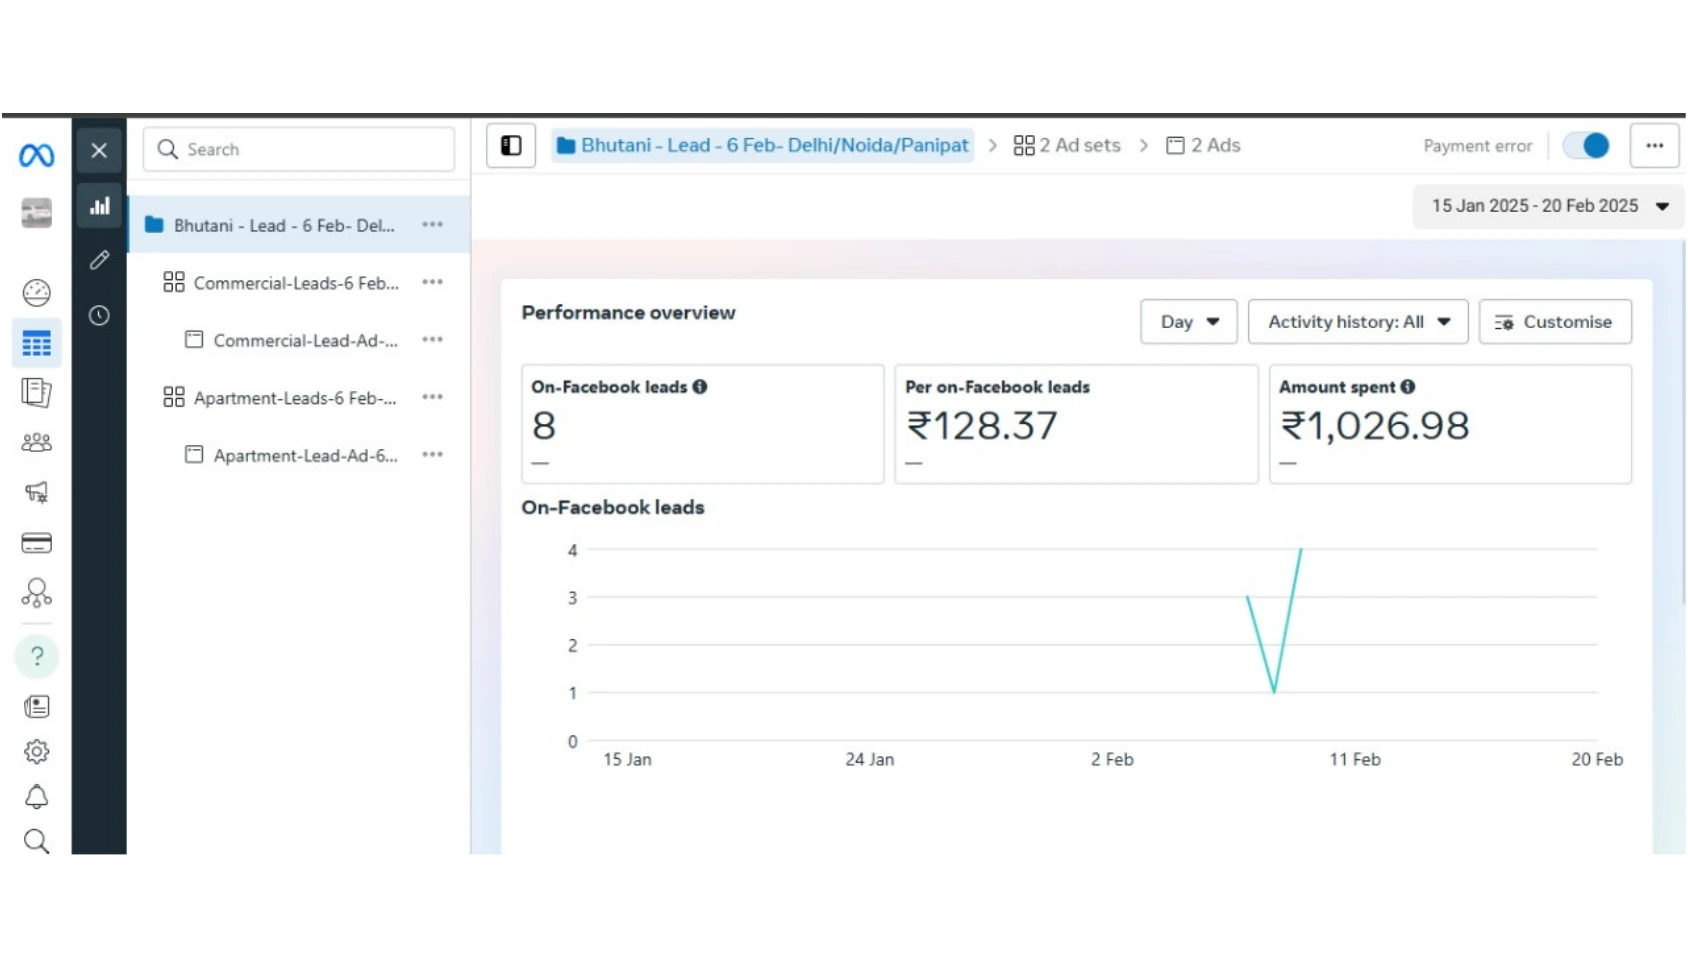Select the On-Facebook leads metric card
This screenshot has height=969, width=1688.
702,424
